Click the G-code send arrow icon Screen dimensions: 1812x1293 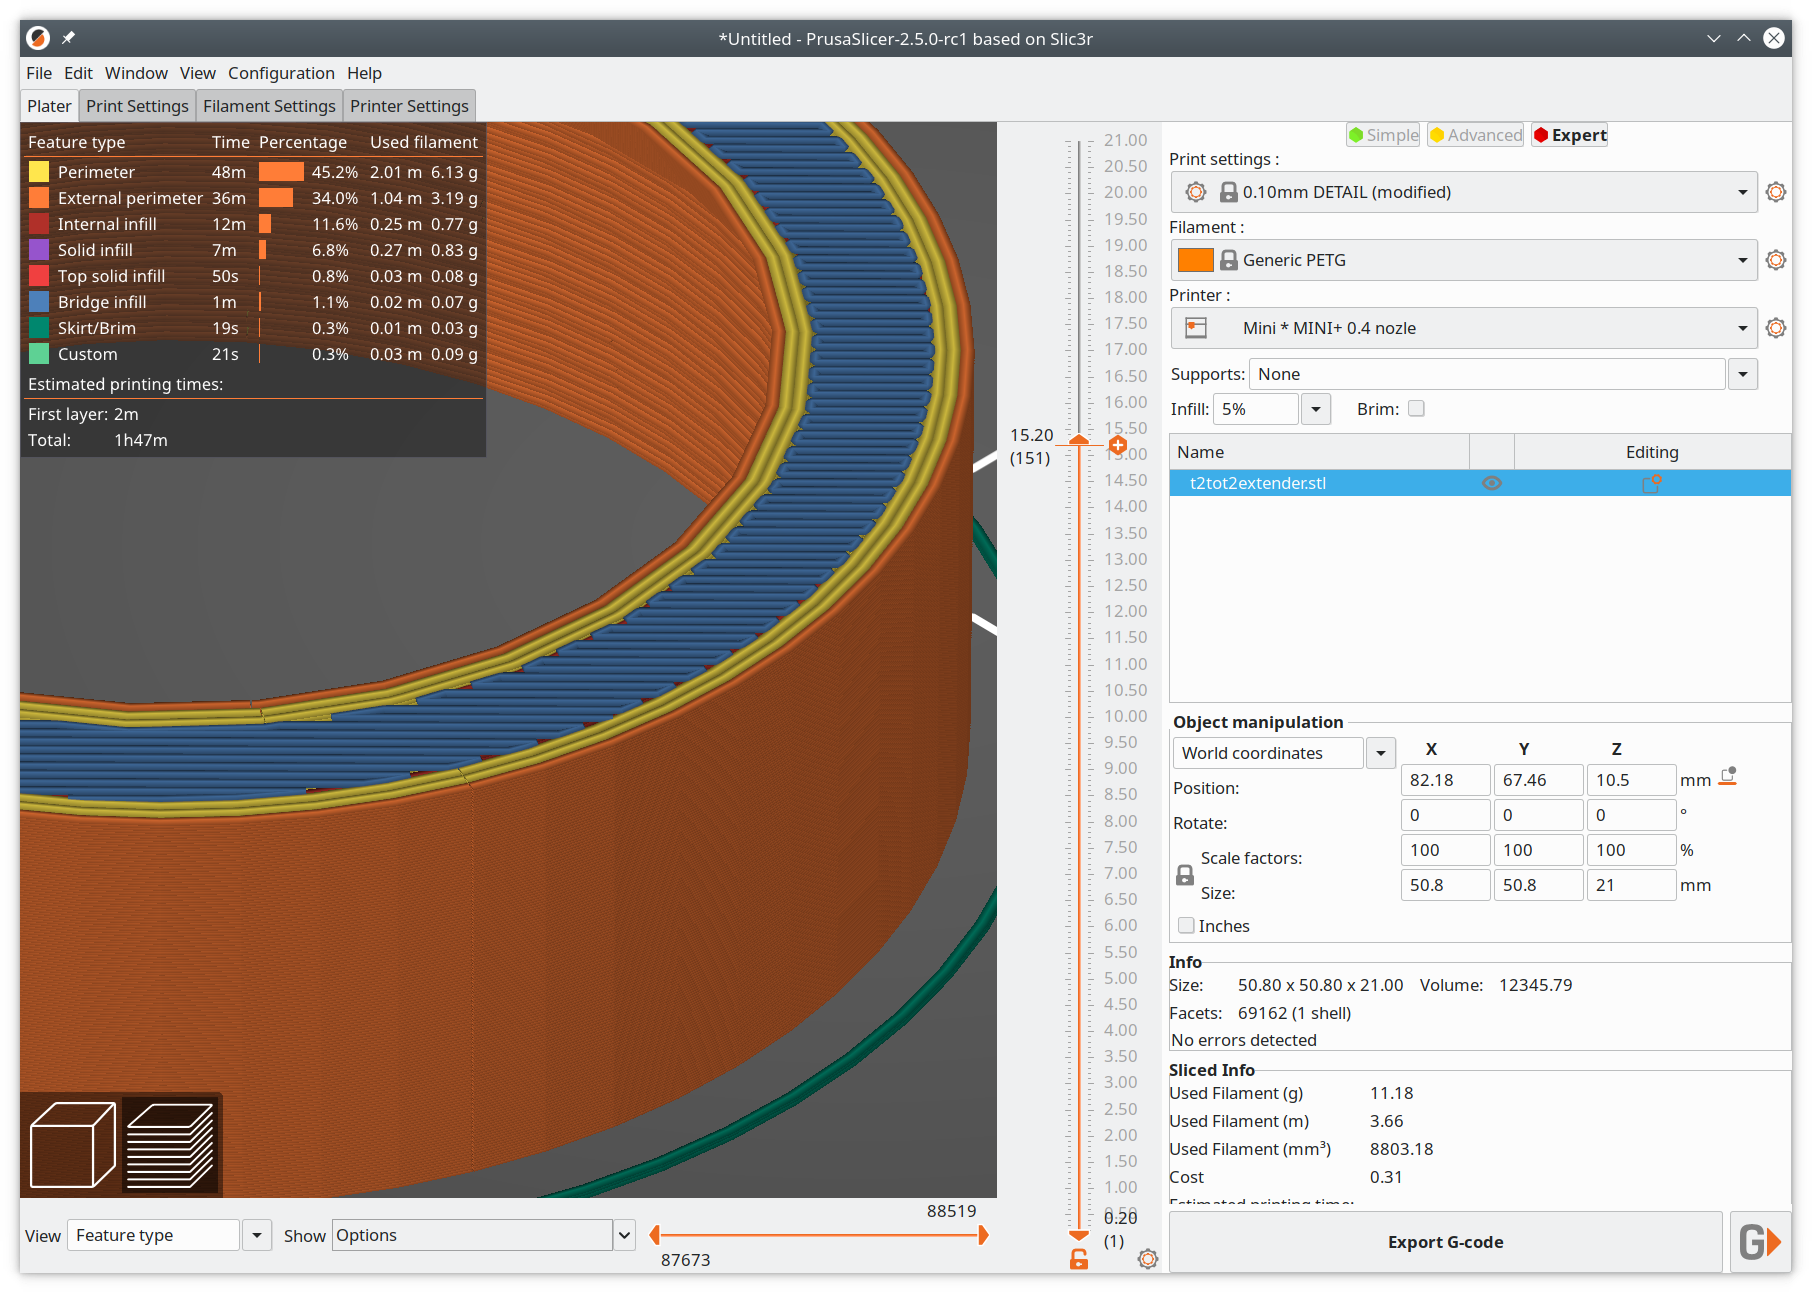click(1760, 1242)
